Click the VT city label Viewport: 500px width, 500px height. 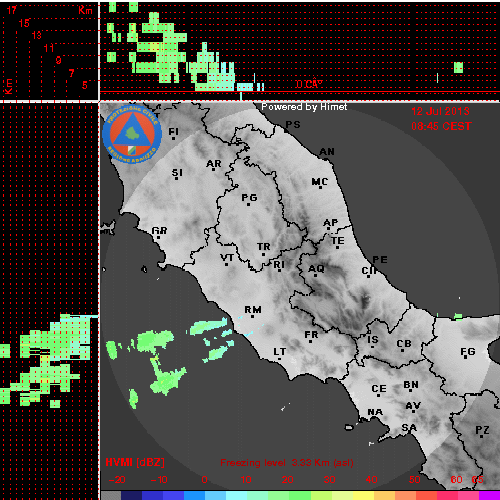click(x=227, y=258)
